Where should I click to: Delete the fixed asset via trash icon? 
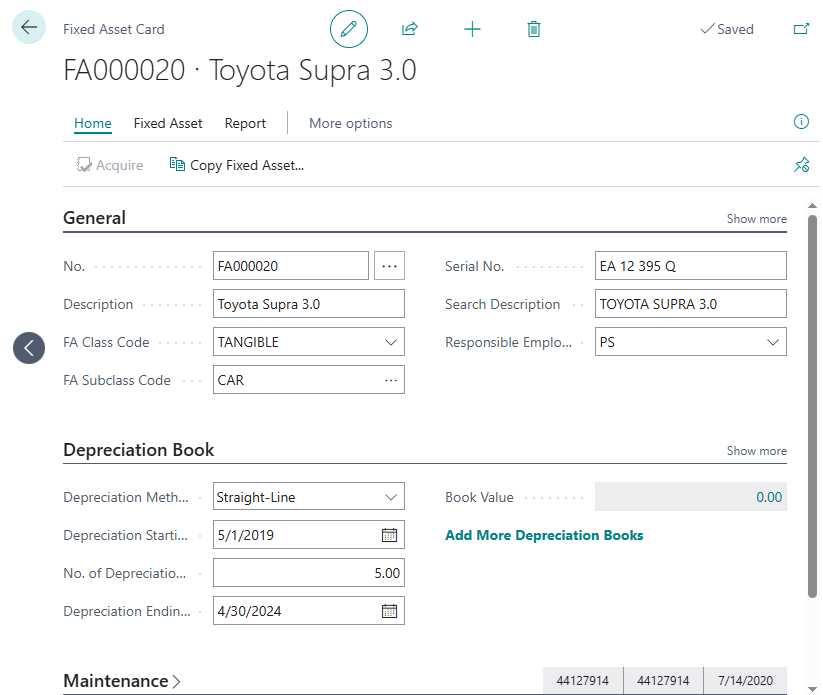pos(534,29)
